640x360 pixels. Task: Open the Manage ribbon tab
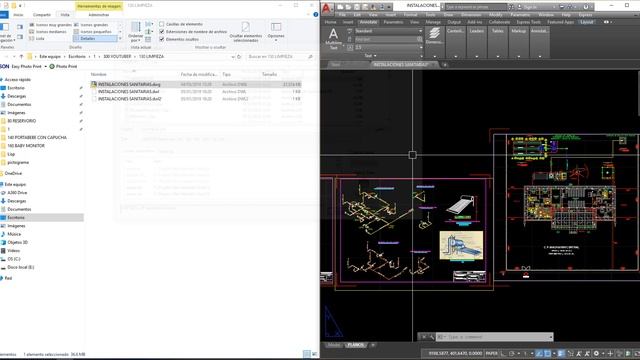tap(433, 22)
